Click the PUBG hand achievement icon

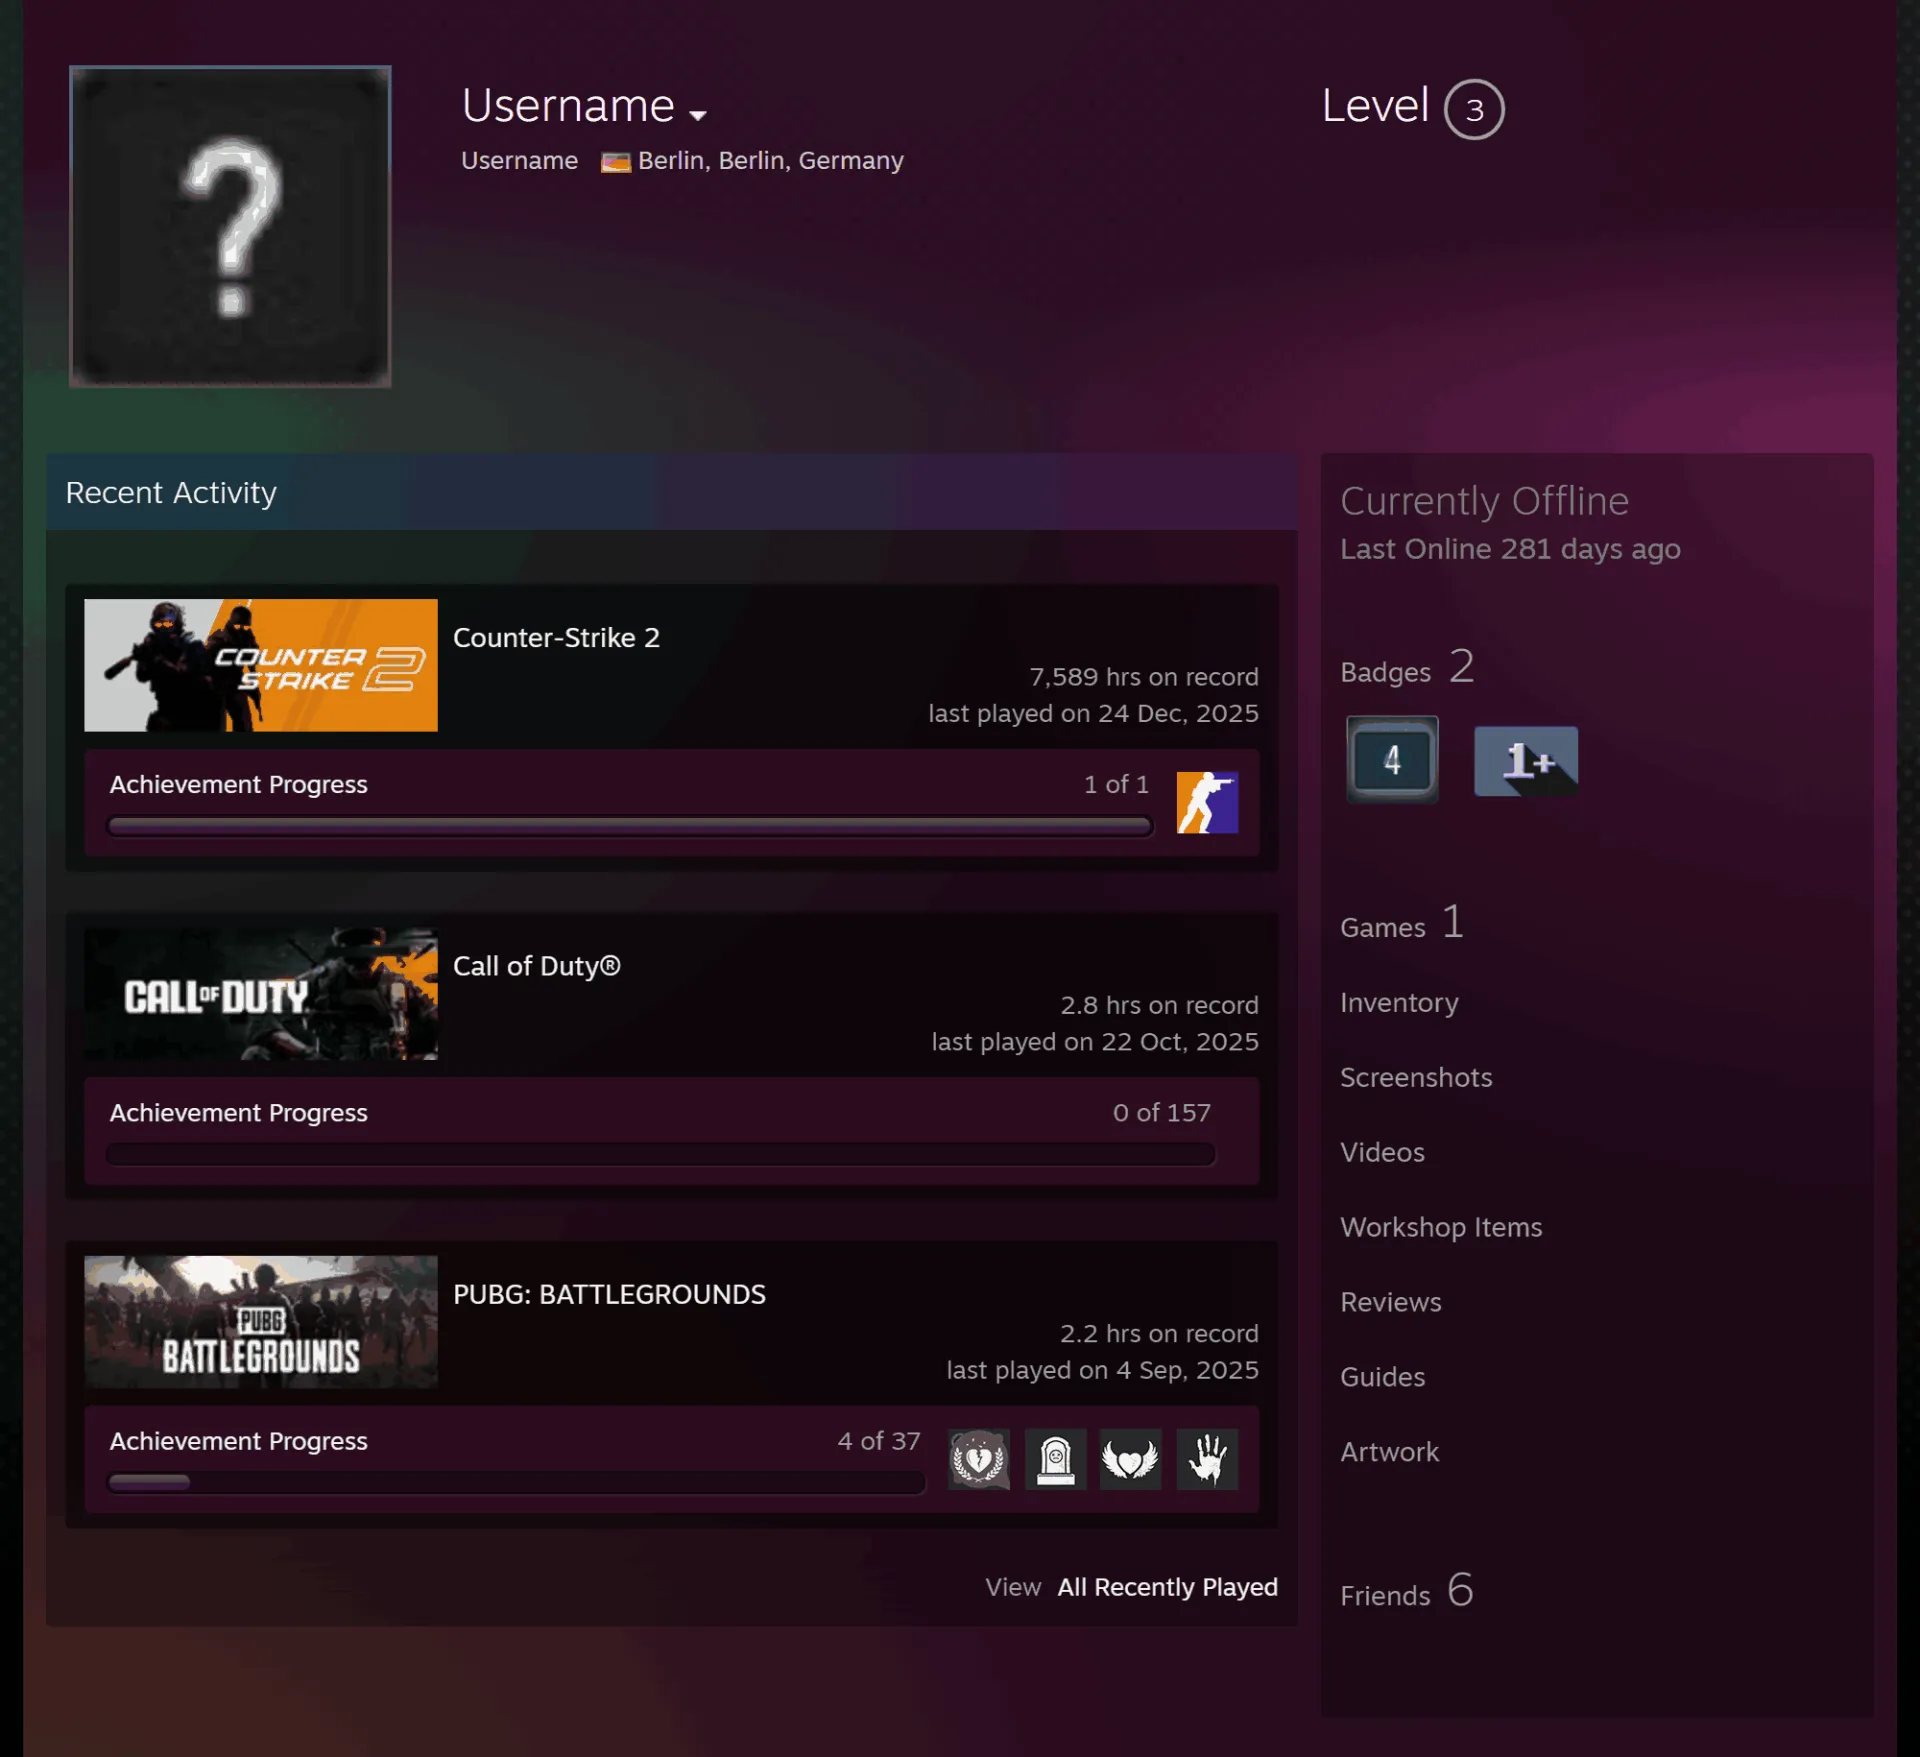pos(1207,1459)
